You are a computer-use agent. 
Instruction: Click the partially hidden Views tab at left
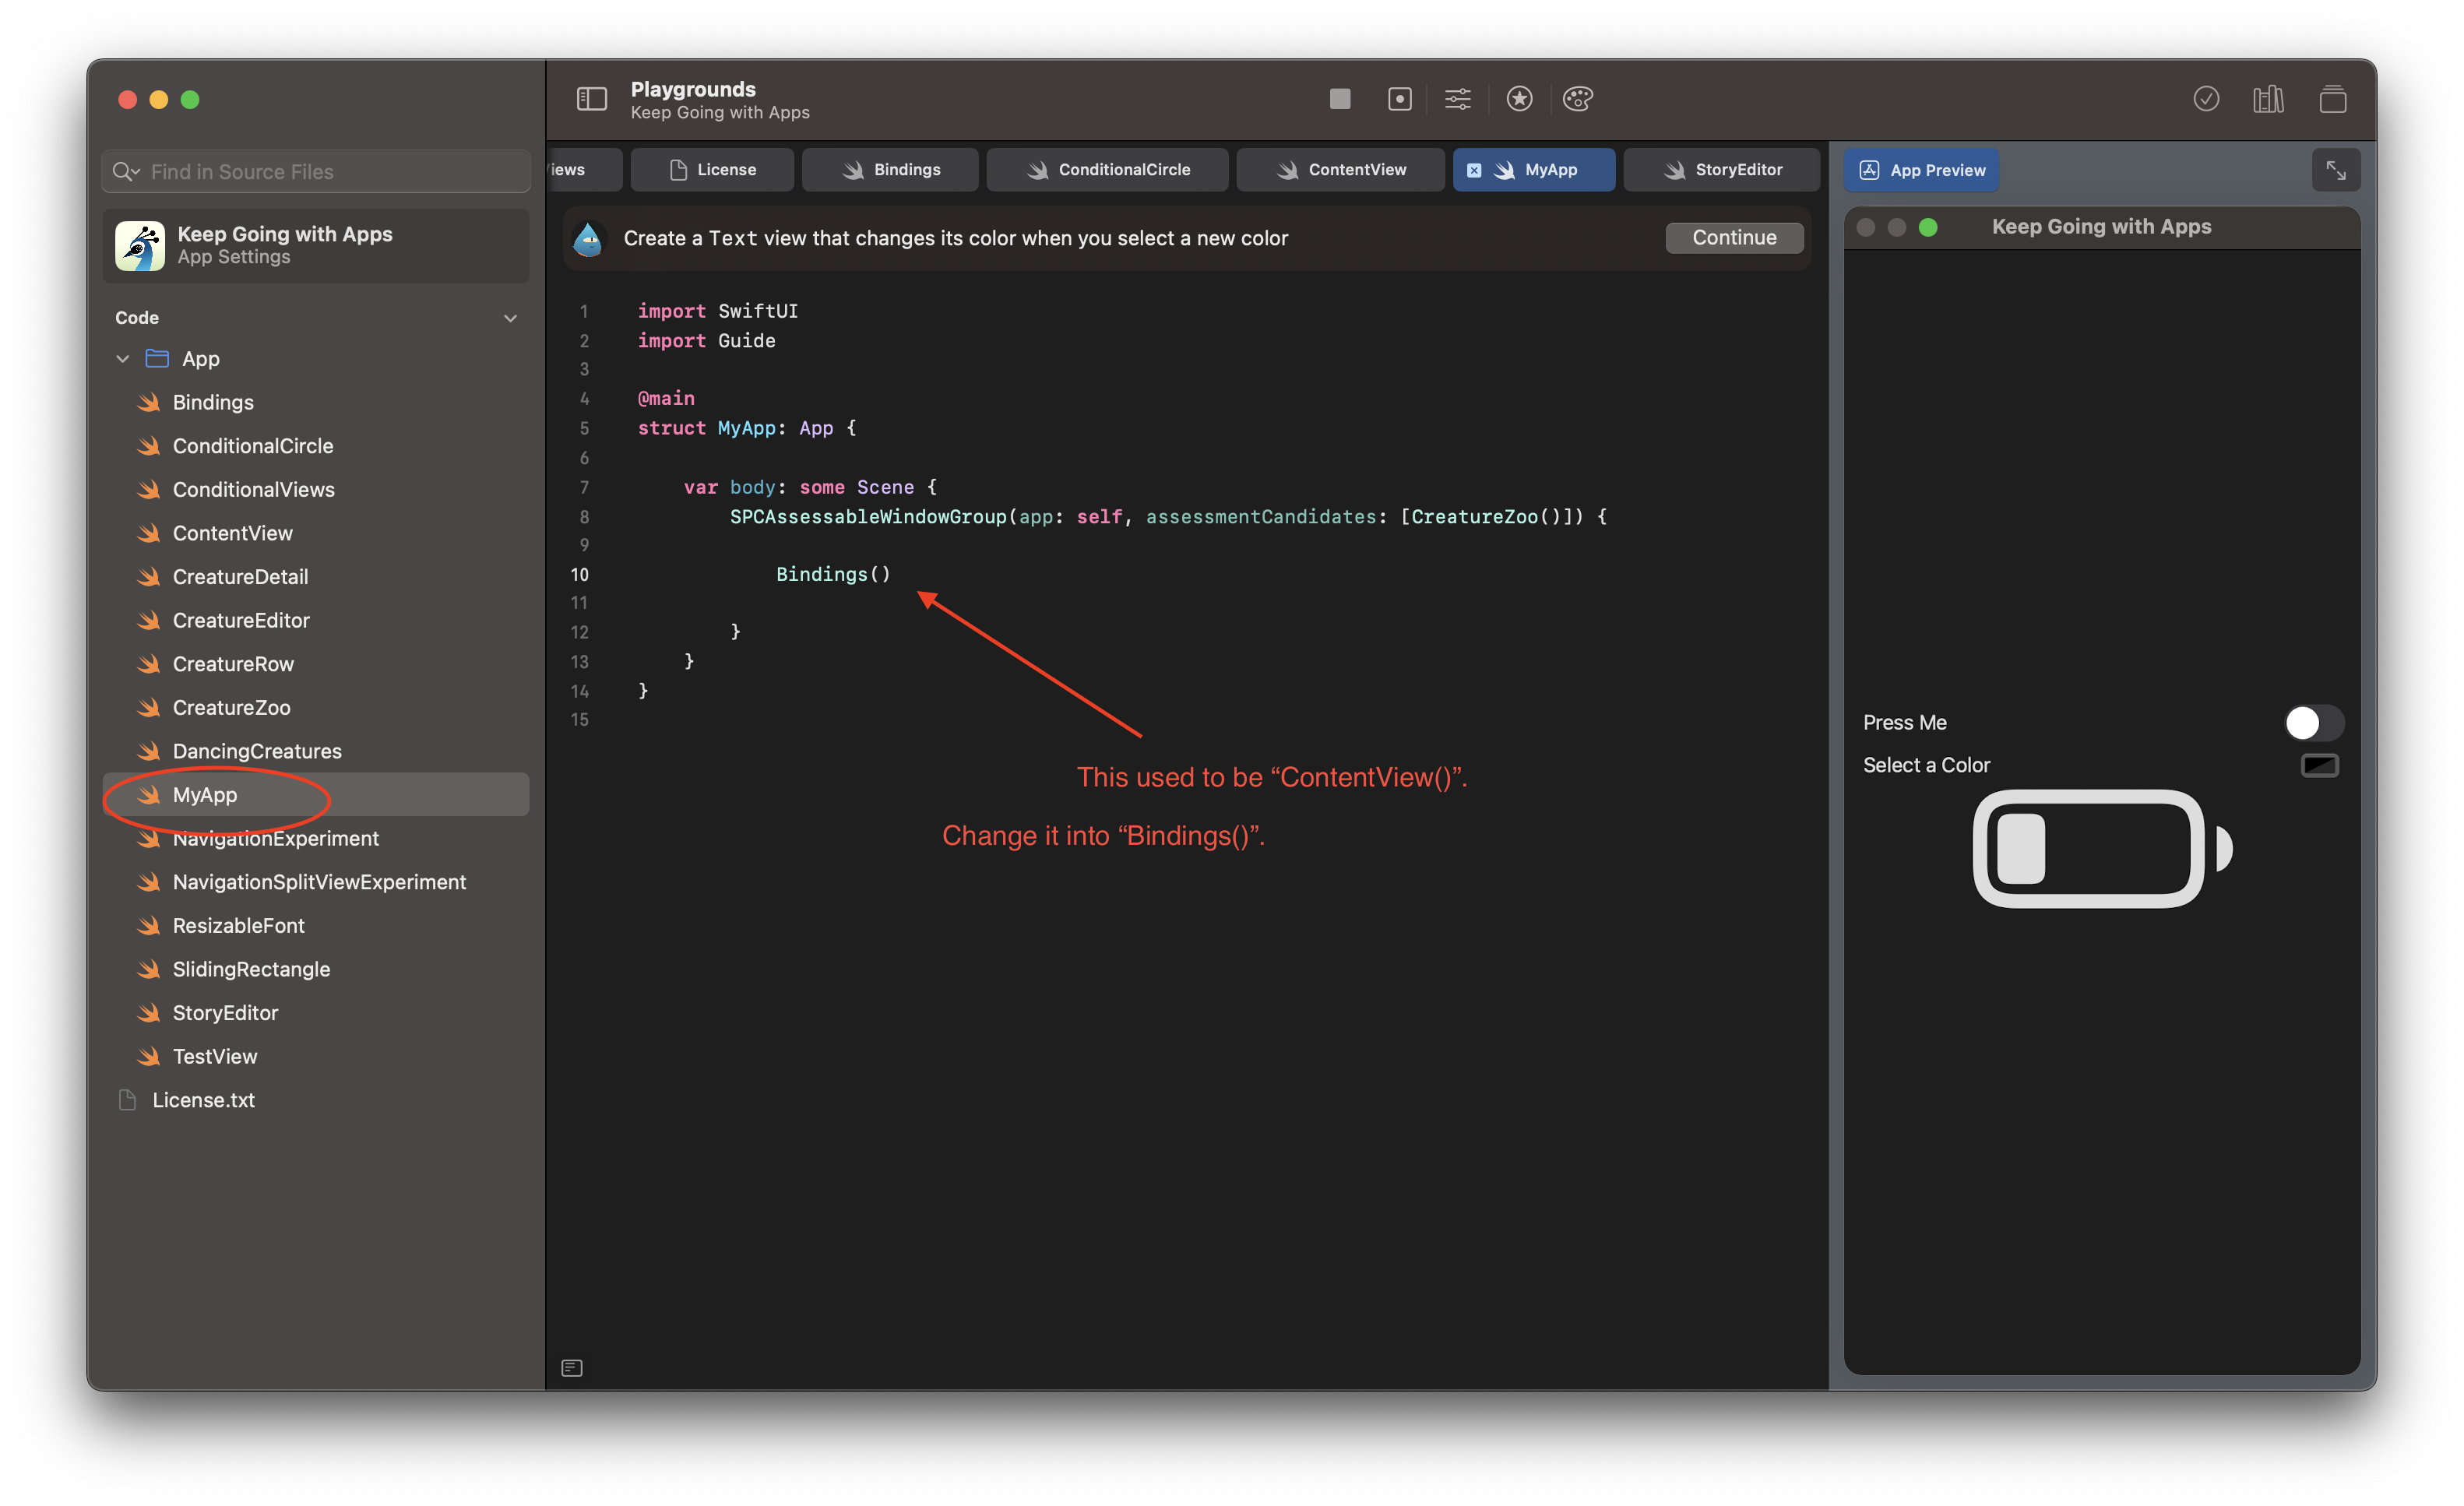pos(584,170)
